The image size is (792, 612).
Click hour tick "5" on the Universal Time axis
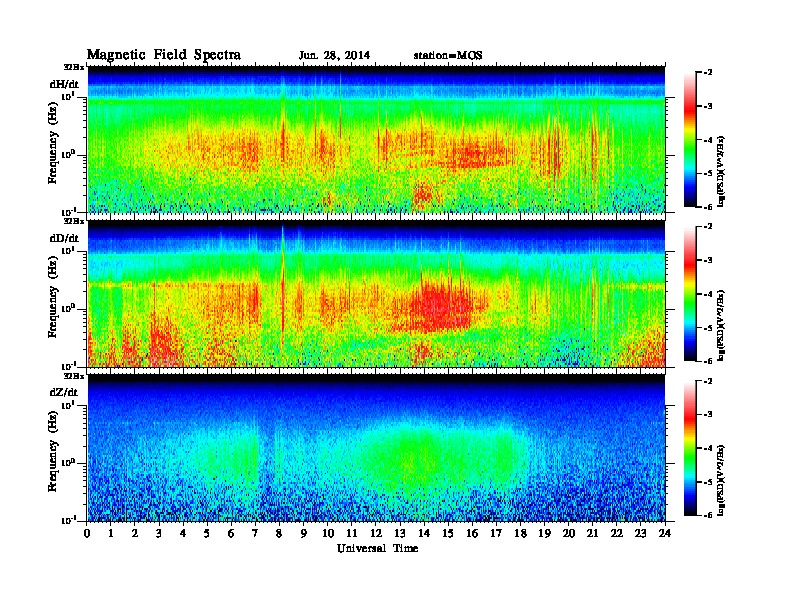pos(208,534)
